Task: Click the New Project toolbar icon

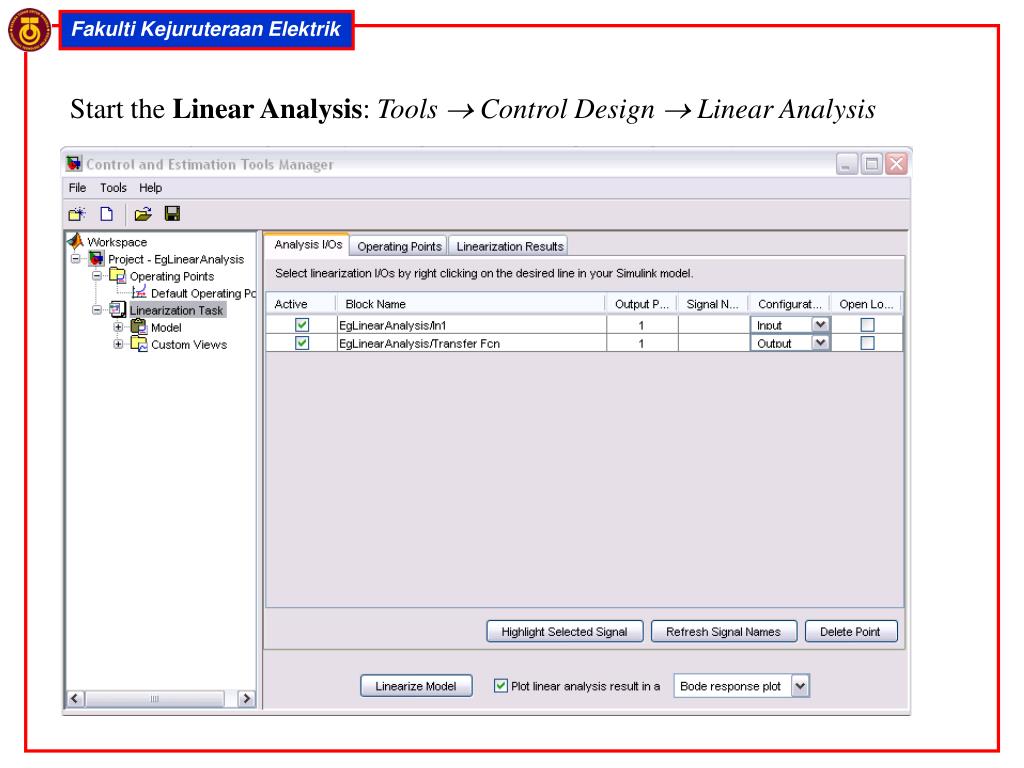Action: [77, 214]
